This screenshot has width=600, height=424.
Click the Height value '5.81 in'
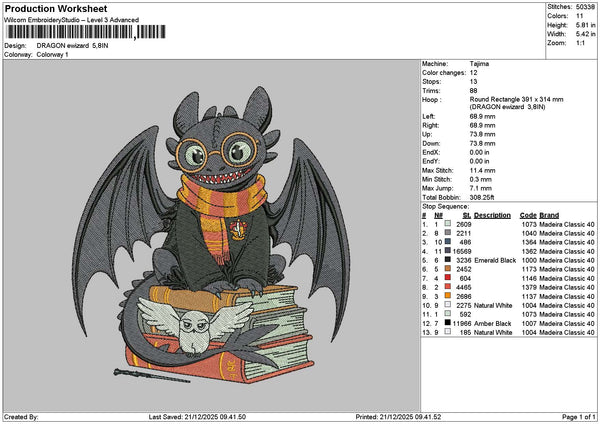coord(585,25)
